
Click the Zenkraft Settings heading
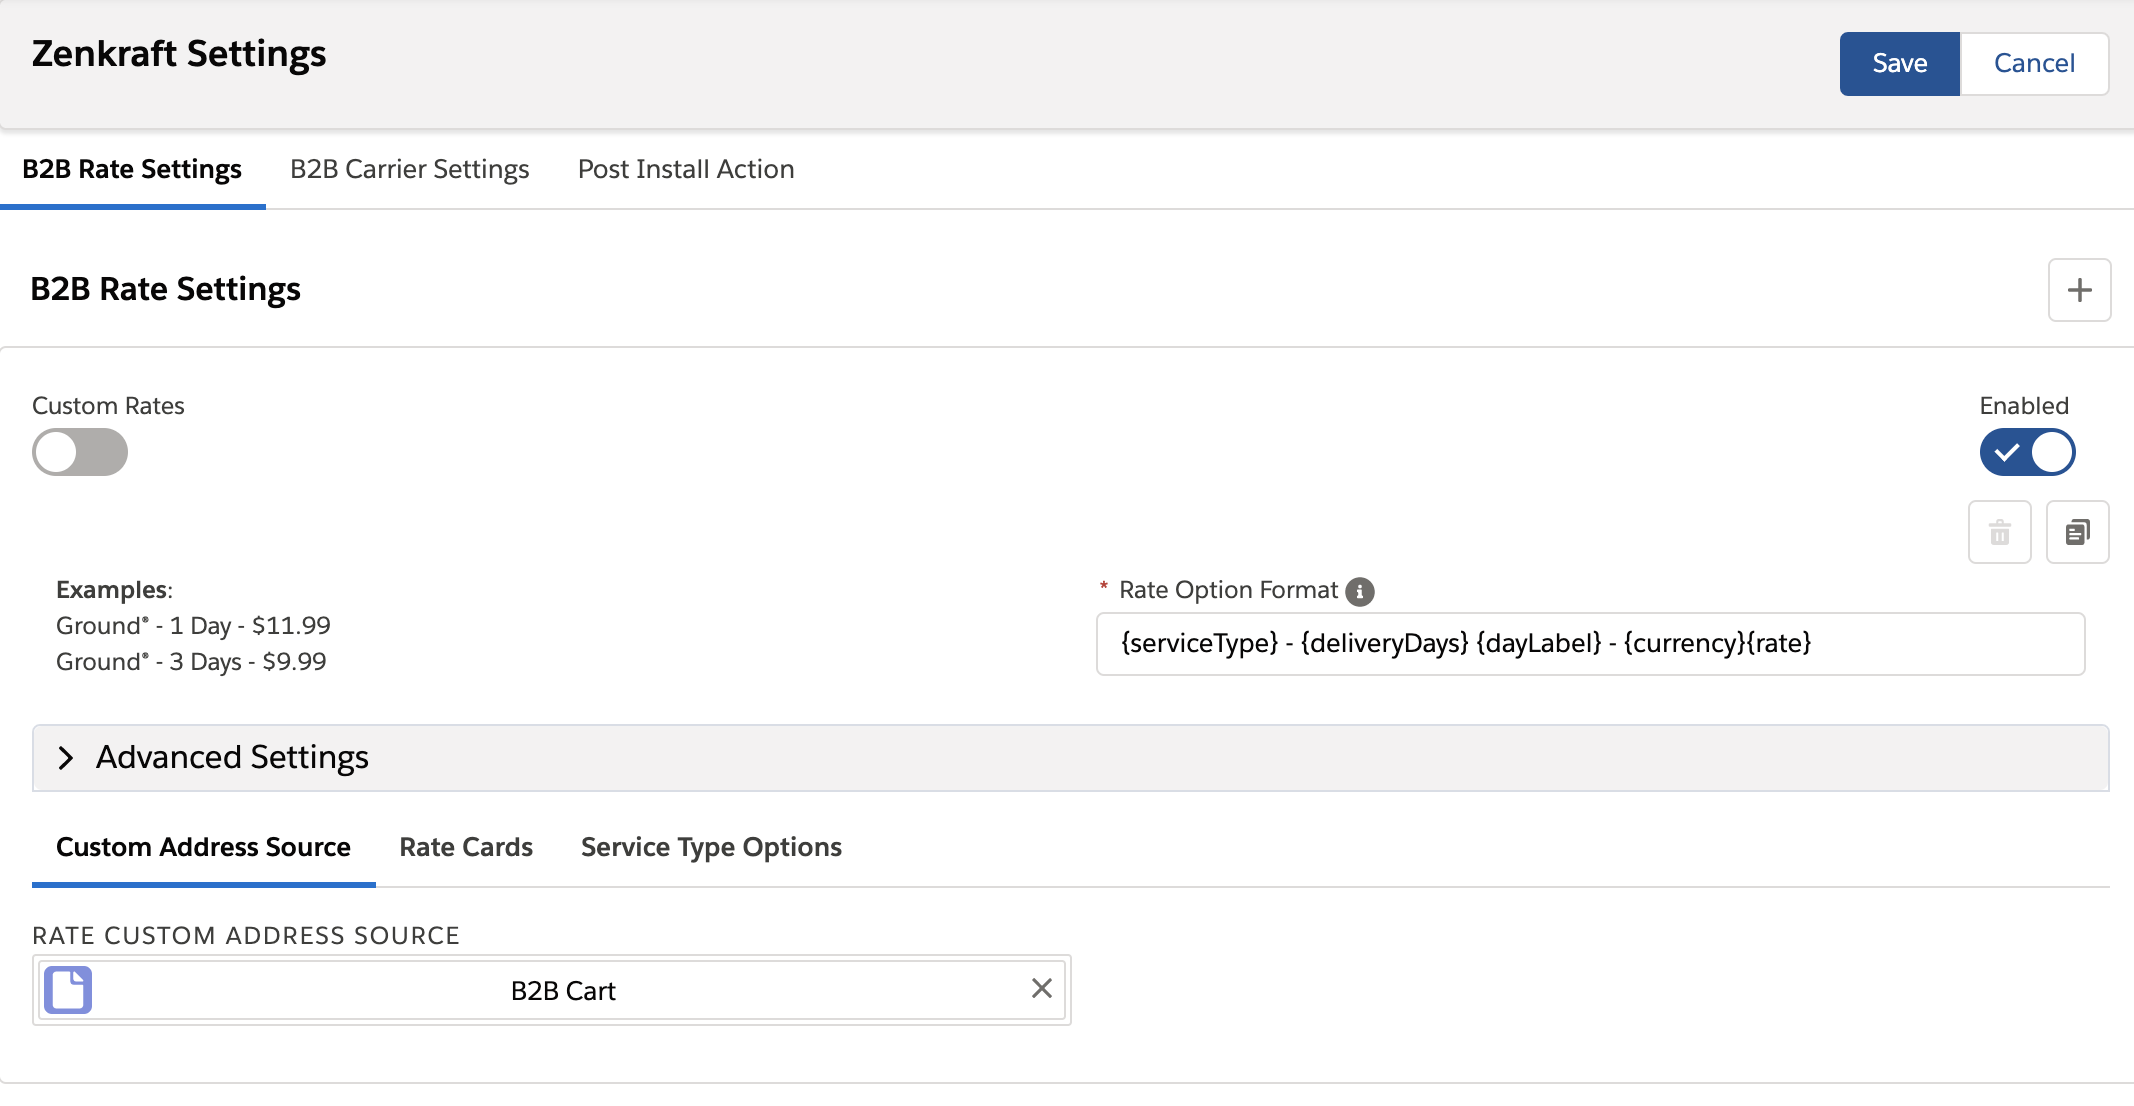coord(179,54)
